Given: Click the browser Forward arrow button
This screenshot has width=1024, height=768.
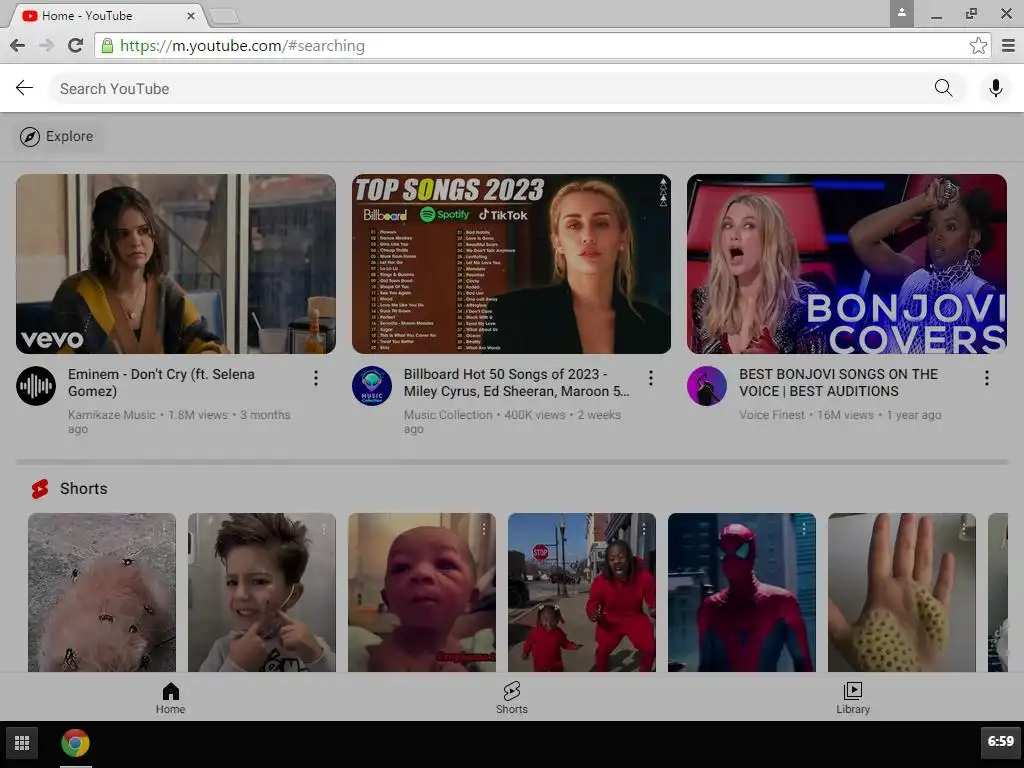Looking at the screenshot, I should click(x=46, y=46).
